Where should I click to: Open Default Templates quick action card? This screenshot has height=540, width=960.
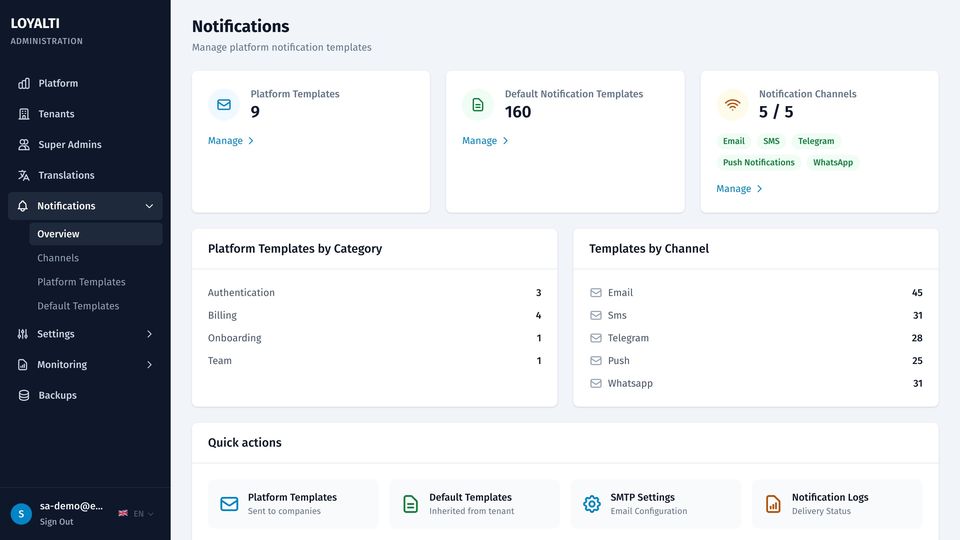pos(474,504)
